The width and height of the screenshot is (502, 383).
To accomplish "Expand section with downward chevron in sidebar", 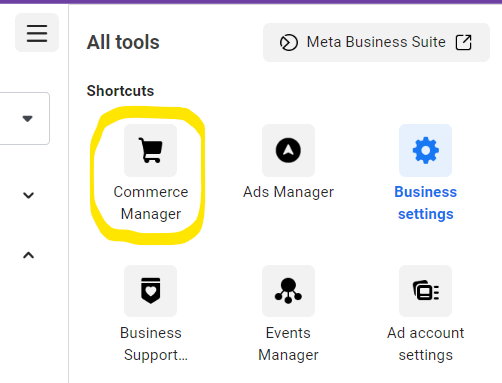I will pyautogui.click(x=29, y=195).
